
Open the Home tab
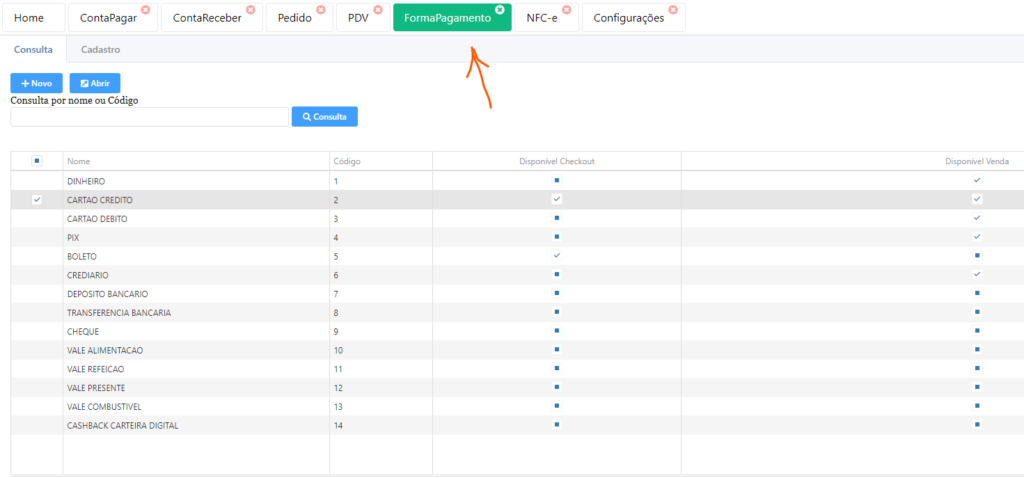point(29,18)
